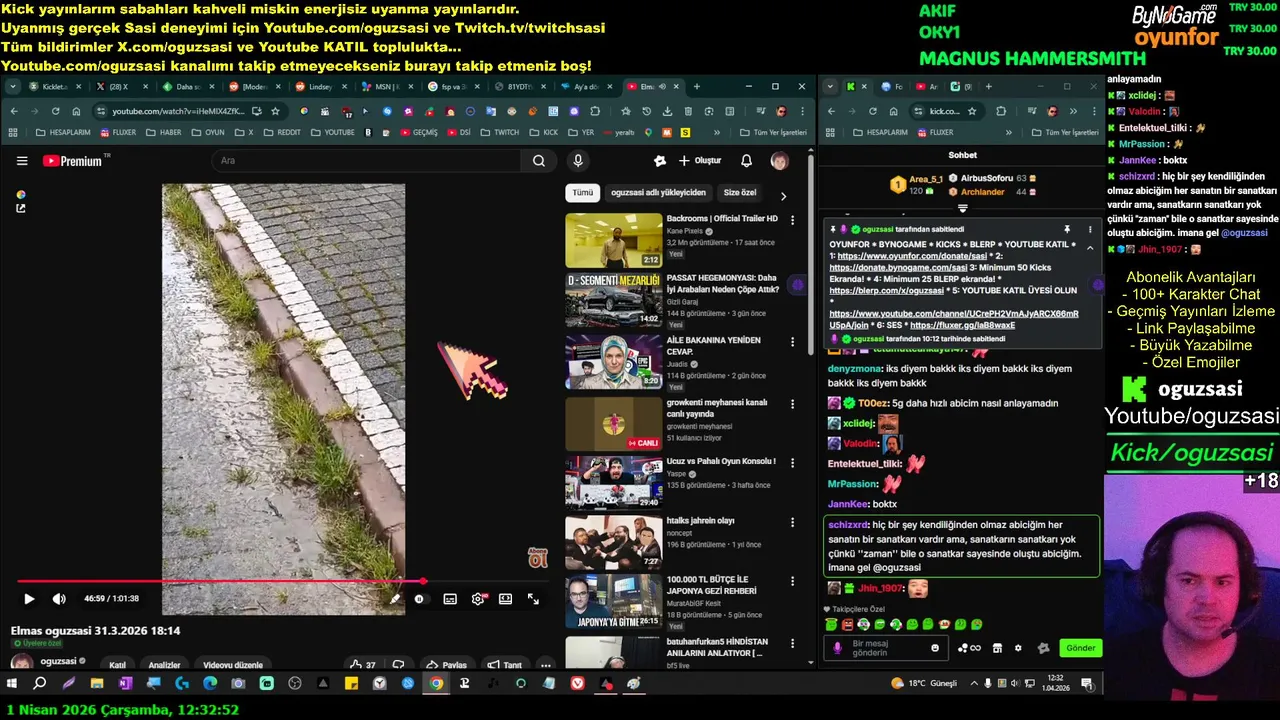The height and width of the screenshot is (720, 1280).
Task: Like the video showing 37 likes
Action: (x=362, y=665)
